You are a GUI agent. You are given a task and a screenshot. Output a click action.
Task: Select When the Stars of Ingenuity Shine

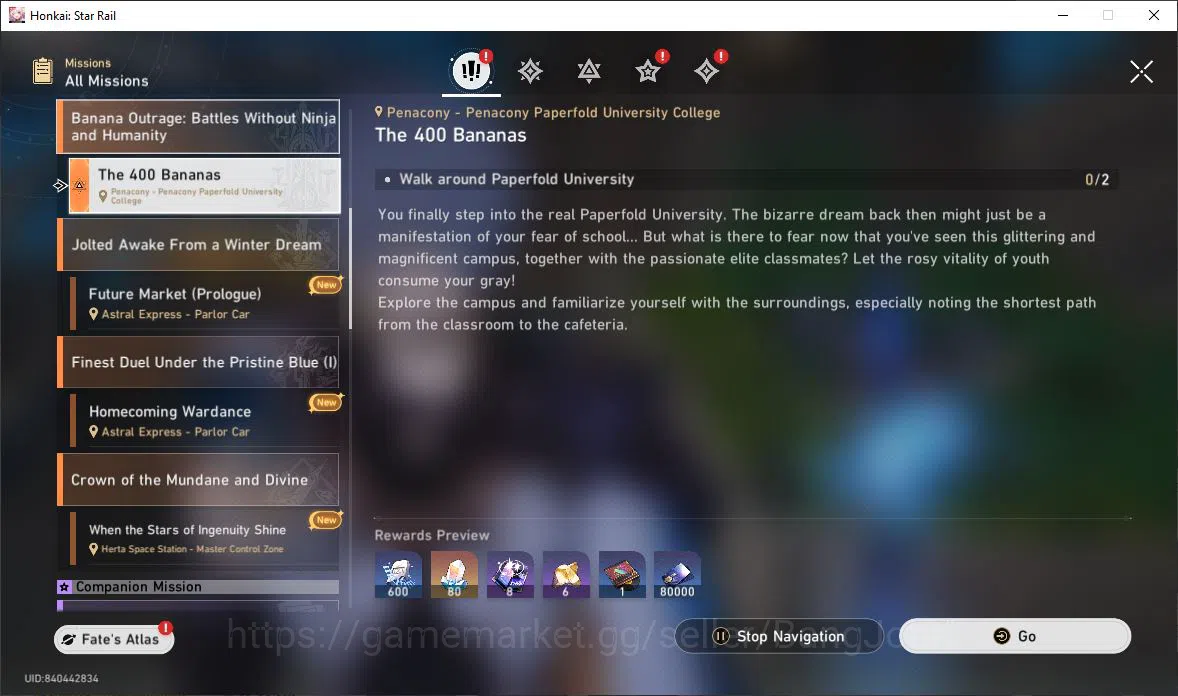(204, 538)
